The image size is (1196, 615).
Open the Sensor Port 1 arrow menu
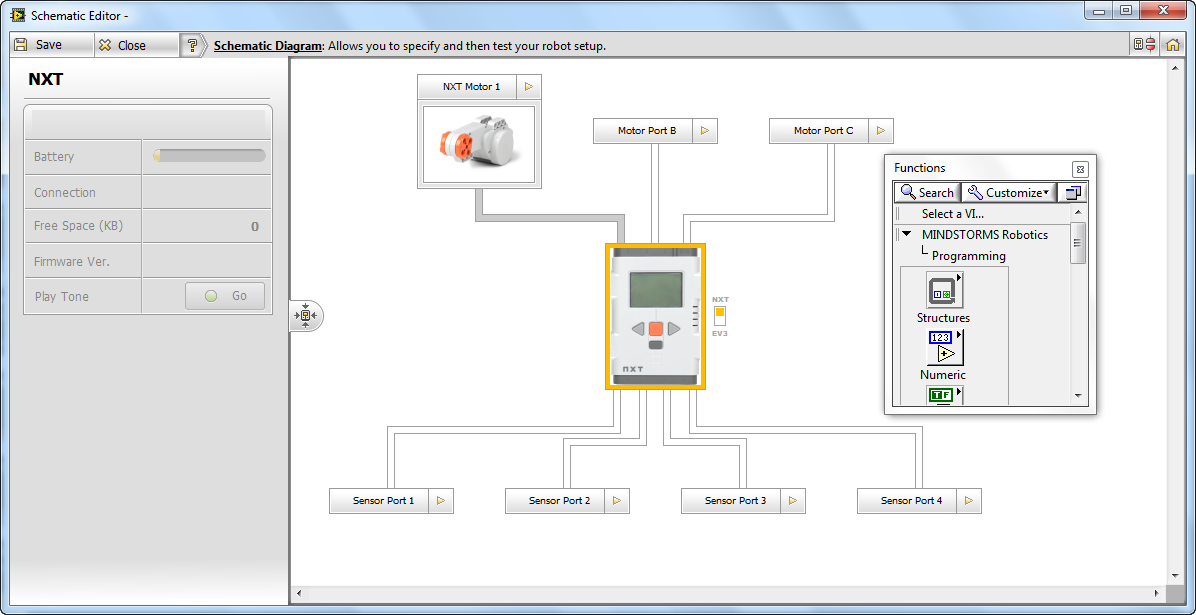(441, 501)
